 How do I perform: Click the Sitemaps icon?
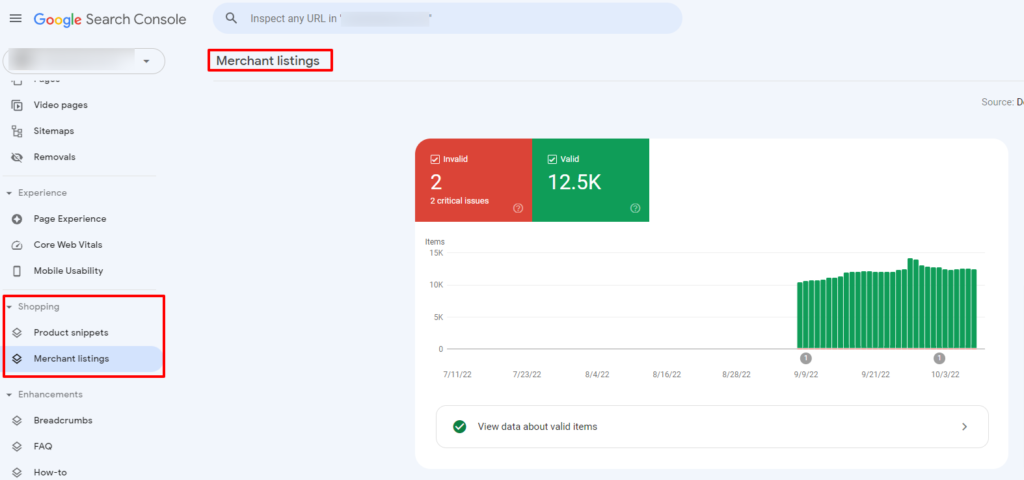click(18, 131)
